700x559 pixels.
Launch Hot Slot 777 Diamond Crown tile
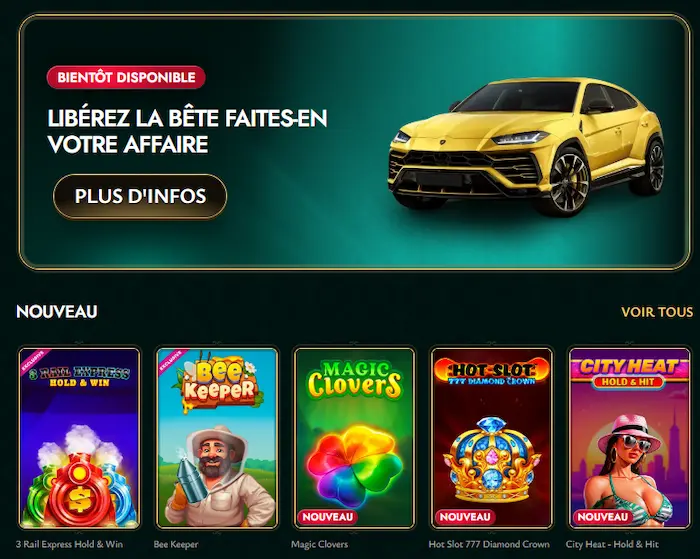pyautogui.click(x=492, y=438)
